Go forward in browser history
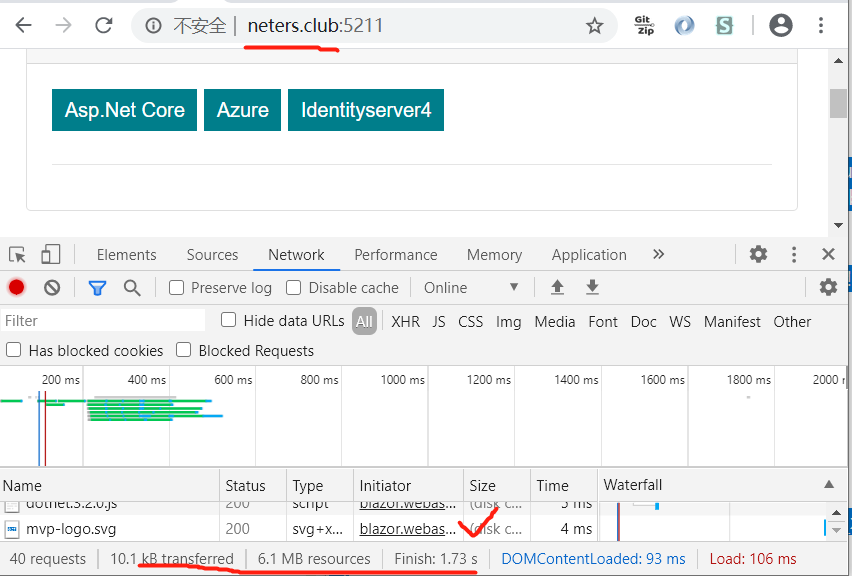The height and width of the screenshot is (576, 852). [x=64, y=25]
